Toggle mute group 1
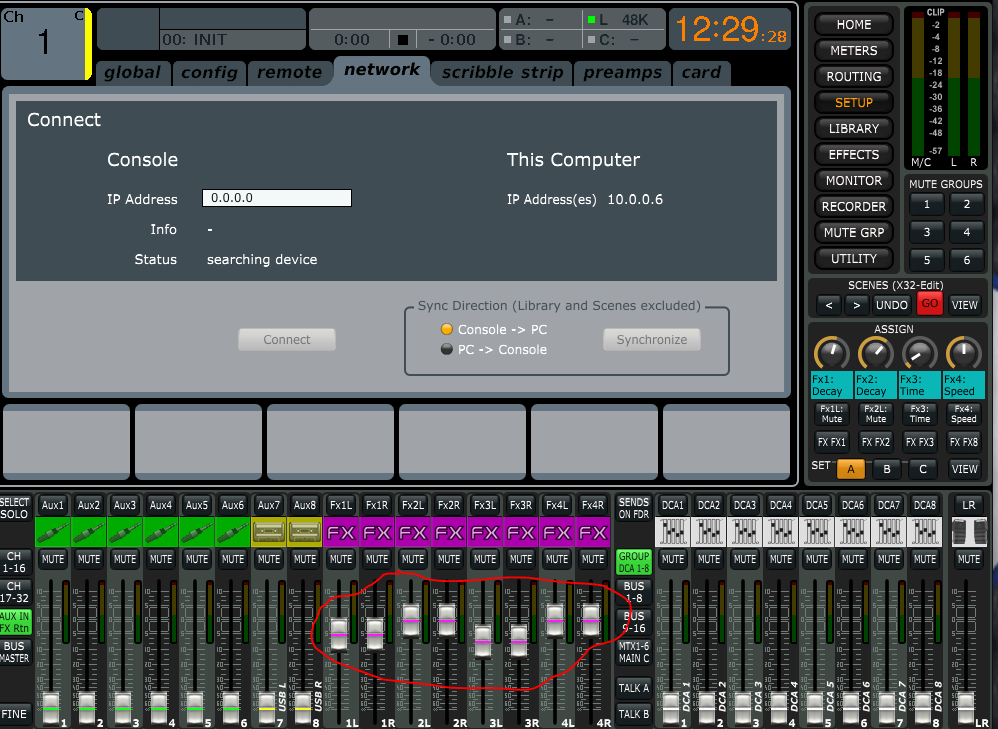This screenshot has width=998, height=729. click(x=927, y=204)
